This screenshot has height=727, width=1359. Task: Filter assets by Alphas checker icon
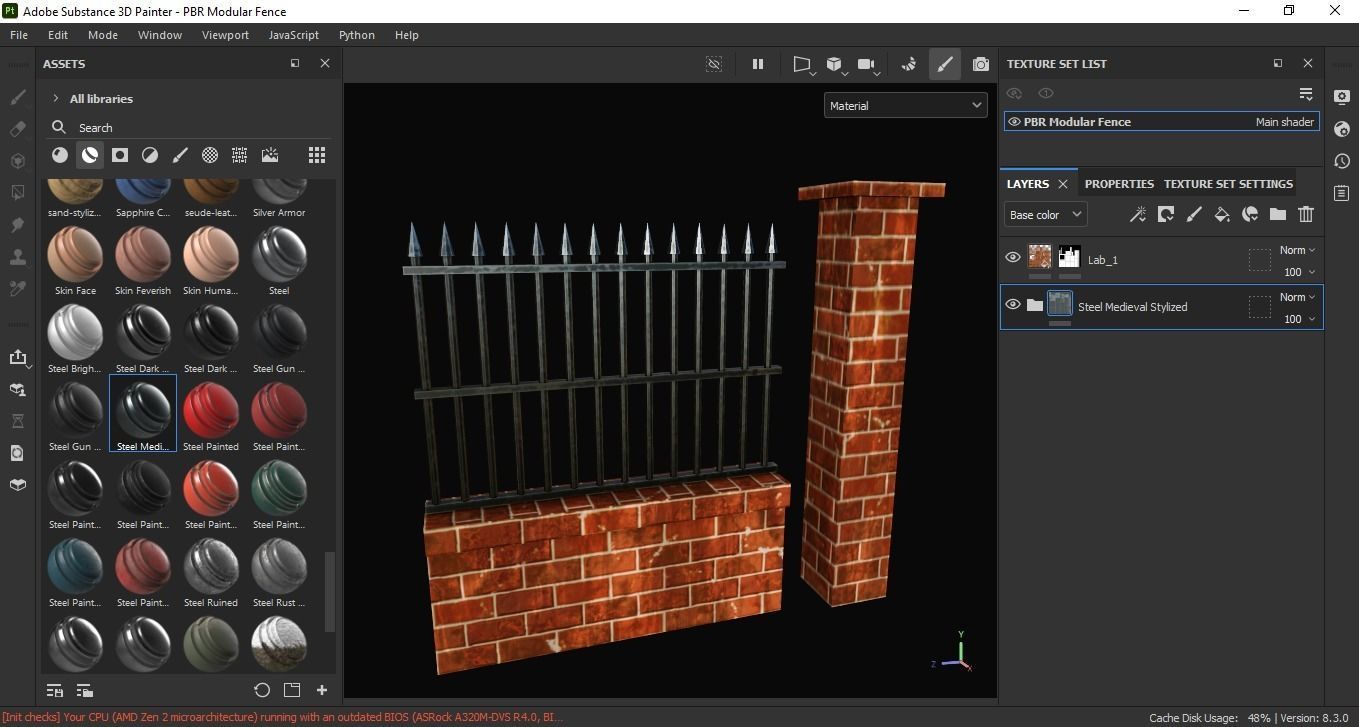pos(210,155)
